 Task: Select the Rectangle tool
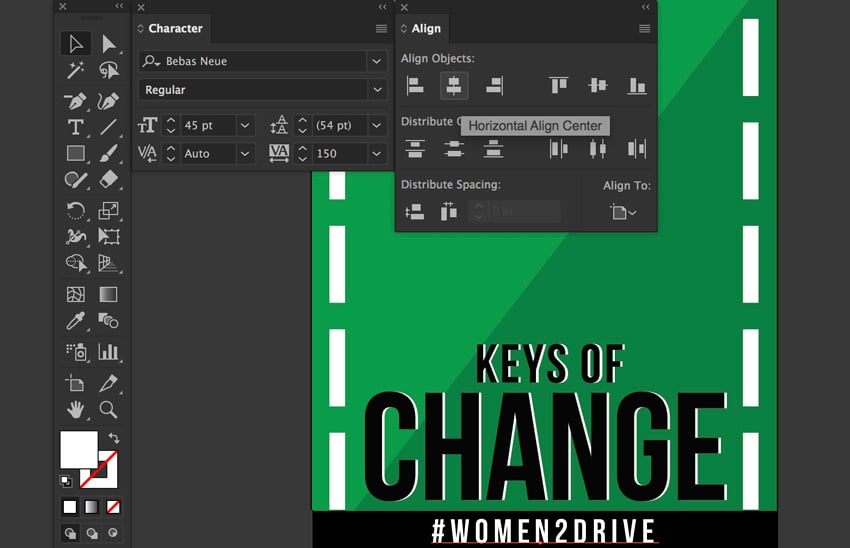pyautogui.click(x=75, y=153)
